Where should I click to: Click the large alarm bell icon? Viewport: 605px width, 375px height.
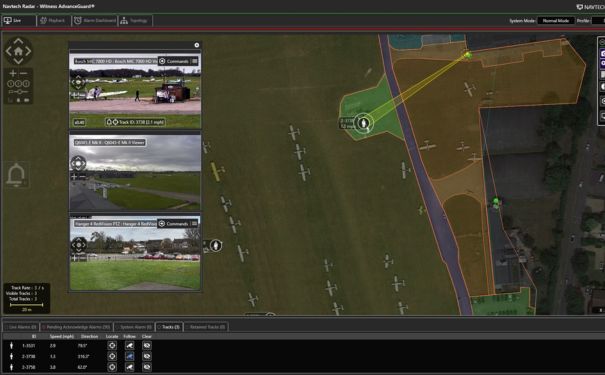pyautogui.click(x=16, y=175)
